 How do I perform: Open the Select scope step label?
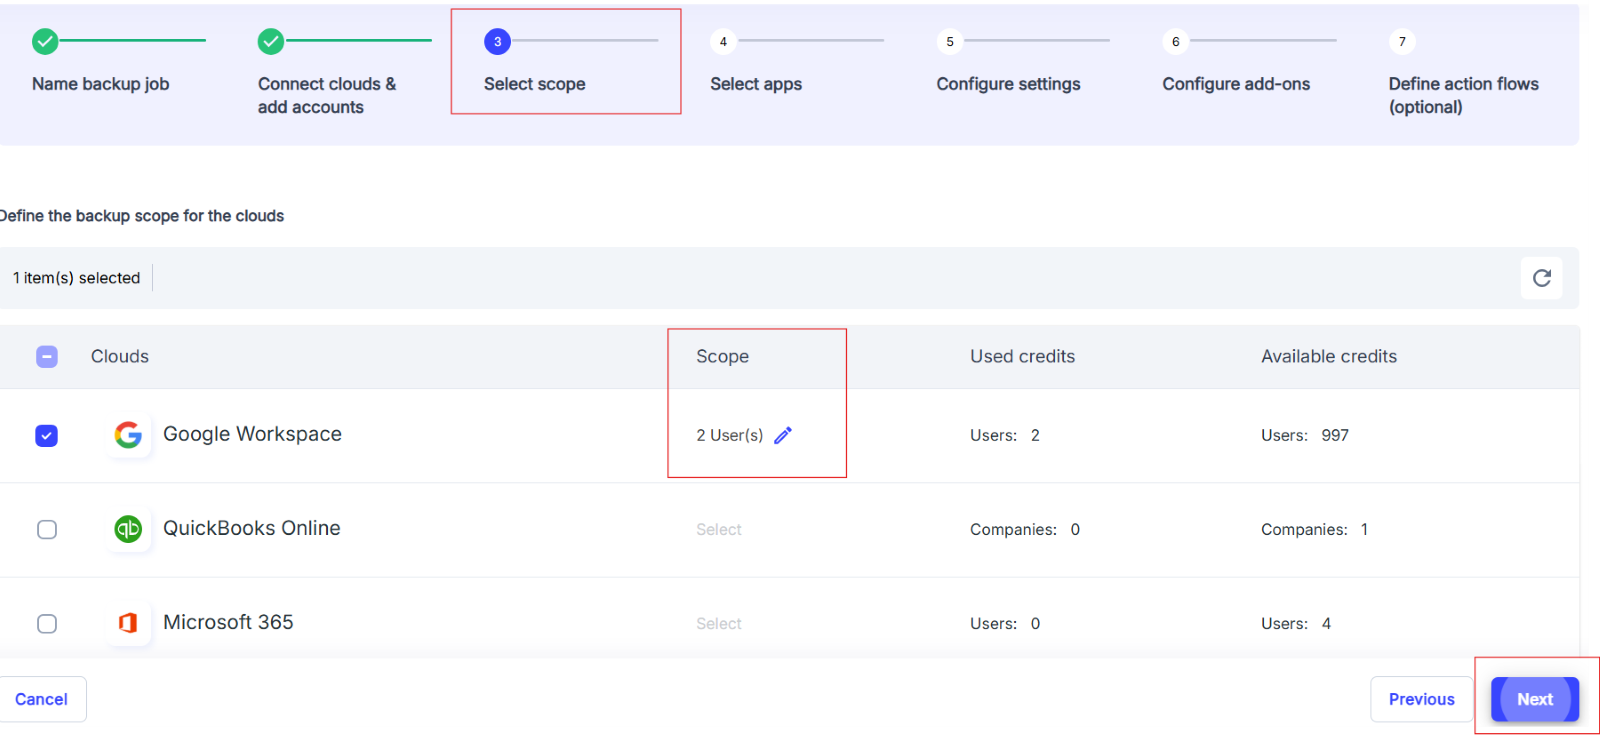click(535, 84)
